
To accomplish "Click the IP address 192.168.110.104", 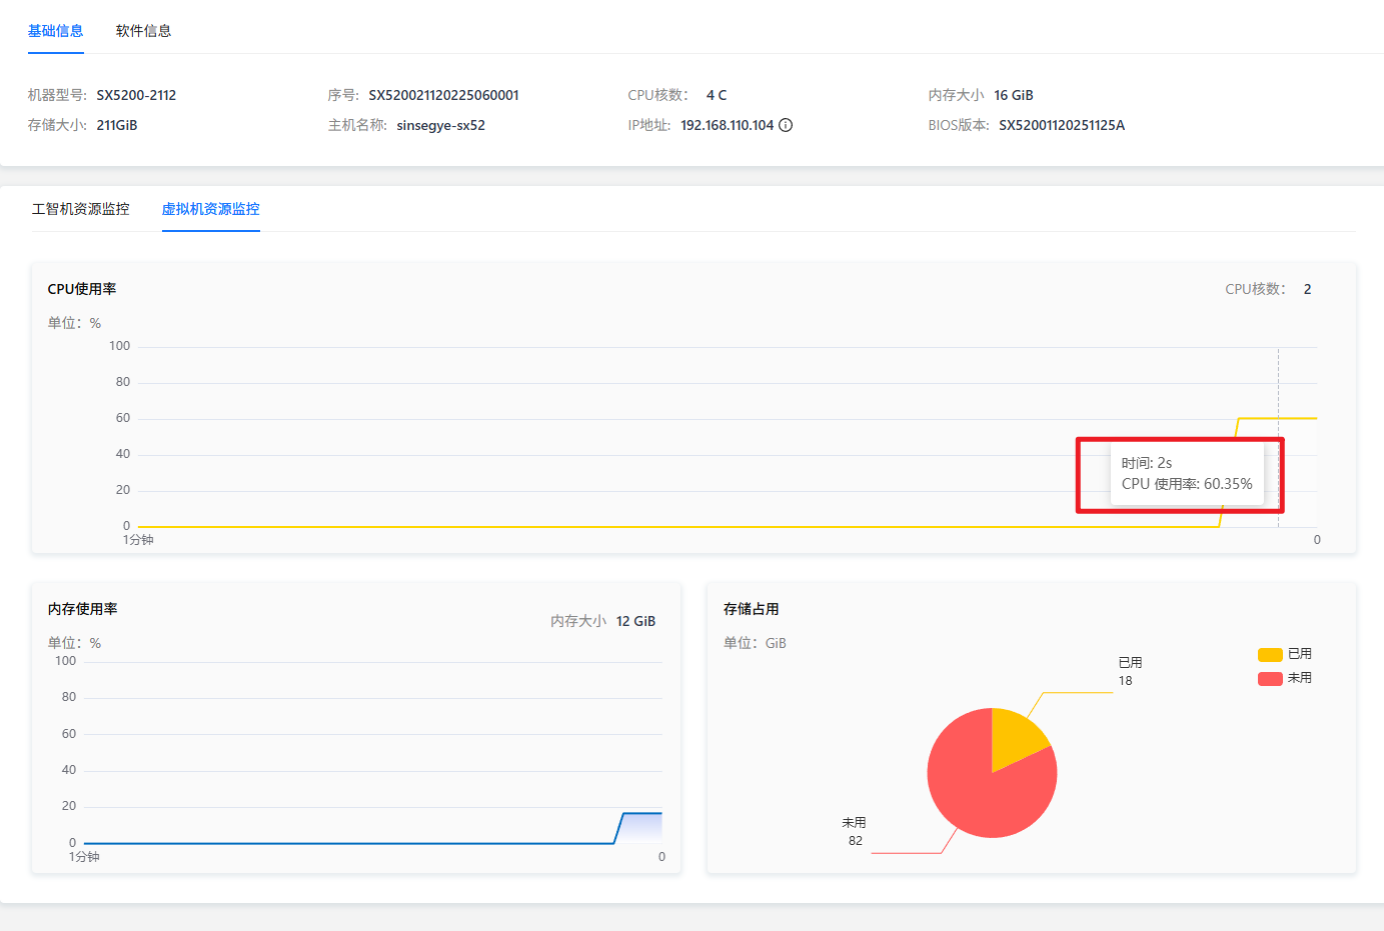I will 727,125.
